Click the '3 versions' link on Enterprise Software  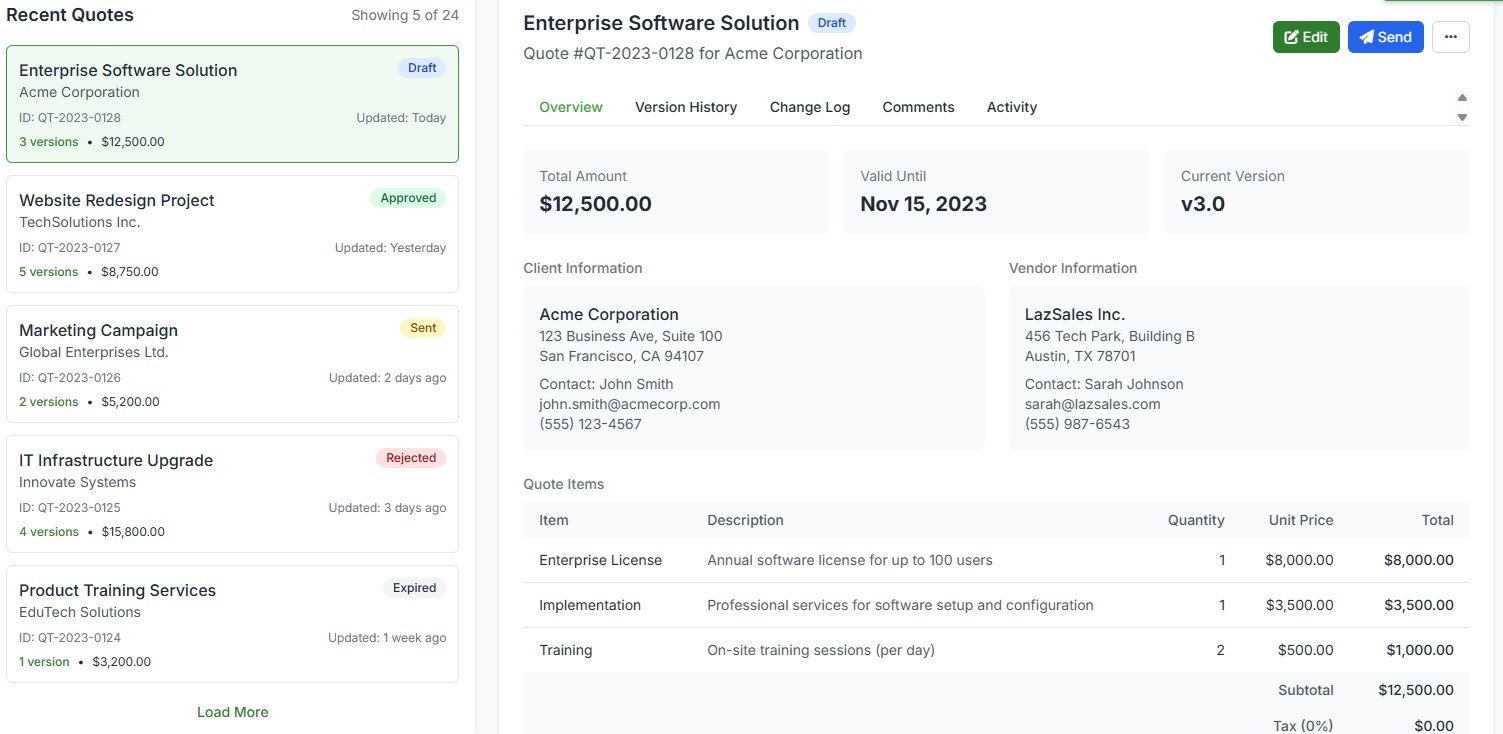coord(48,142)
